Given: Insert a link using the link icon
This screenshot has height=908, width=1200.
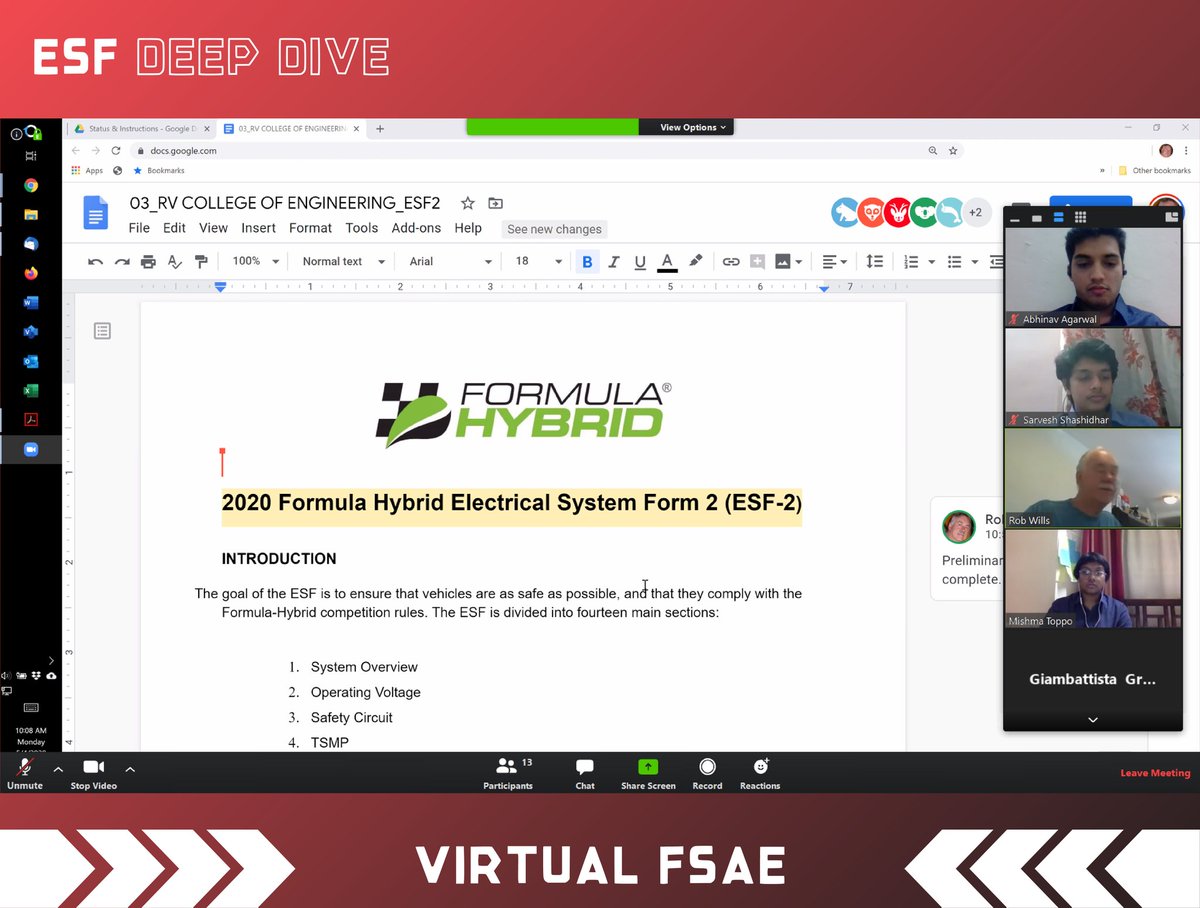Looking at the screenshot, I should pos(730,261).
